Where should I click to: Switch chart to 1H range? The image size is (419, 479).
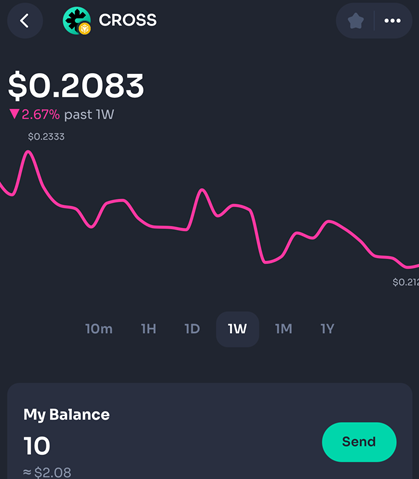click(x=149, y=329)
